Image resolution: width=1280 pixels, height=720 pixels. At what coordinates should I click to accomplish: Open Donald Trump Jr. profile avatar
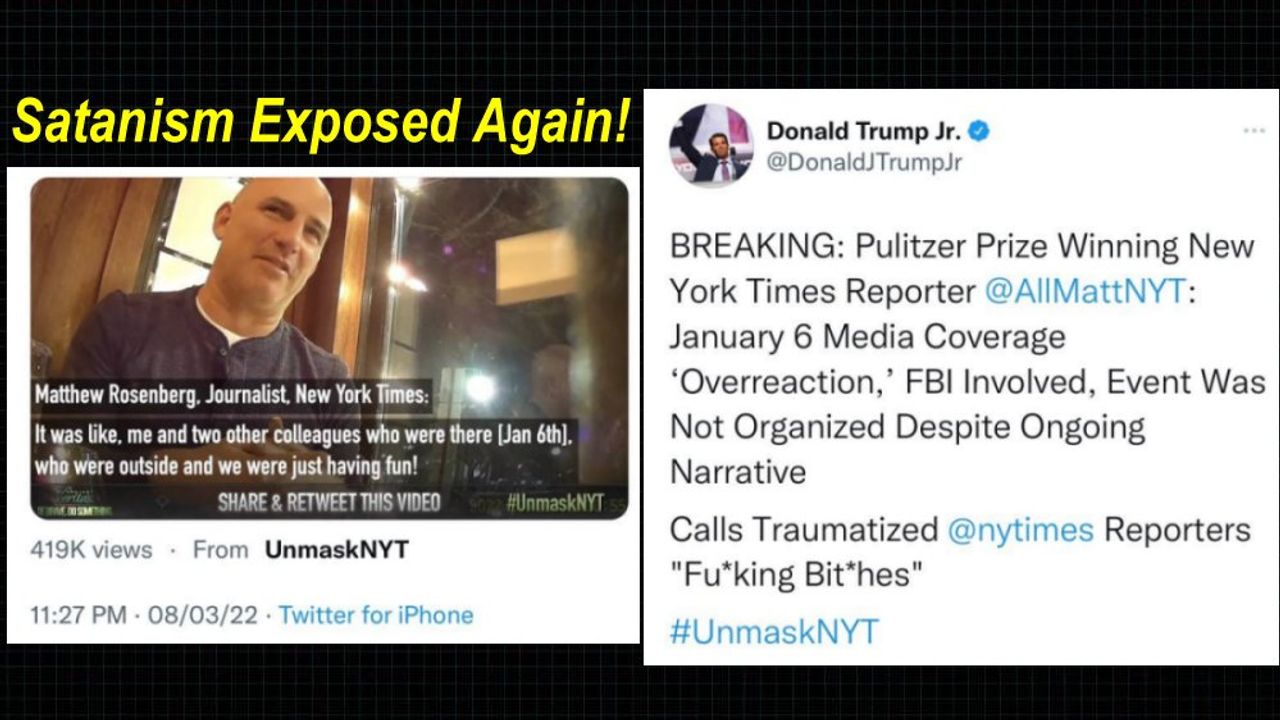pyautogui.click(x=711, y=146)
